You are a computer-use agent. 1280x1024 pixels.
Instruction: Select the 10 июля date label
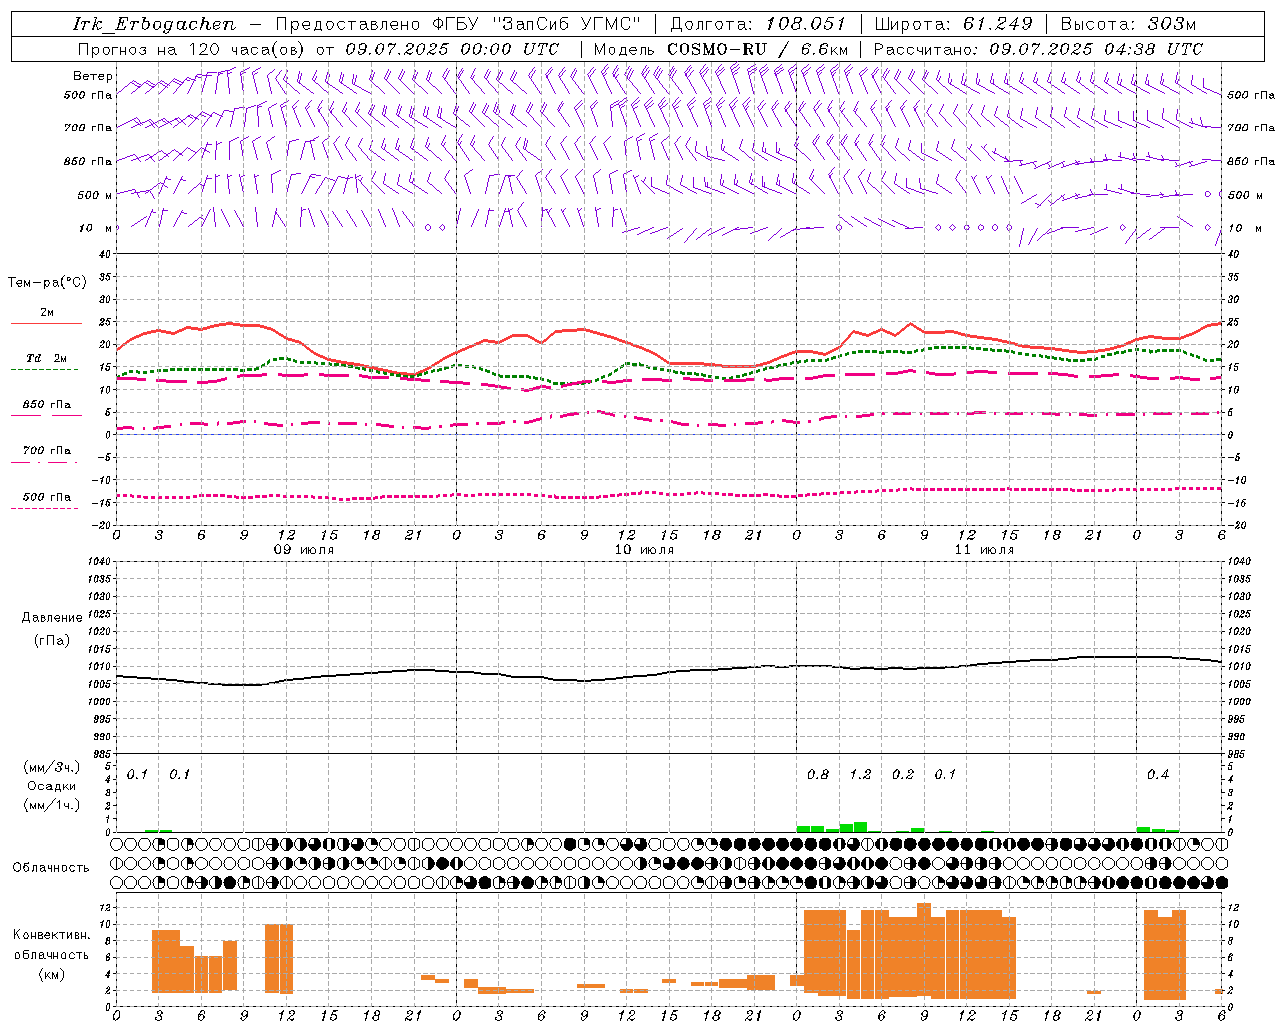pos(644,550)
